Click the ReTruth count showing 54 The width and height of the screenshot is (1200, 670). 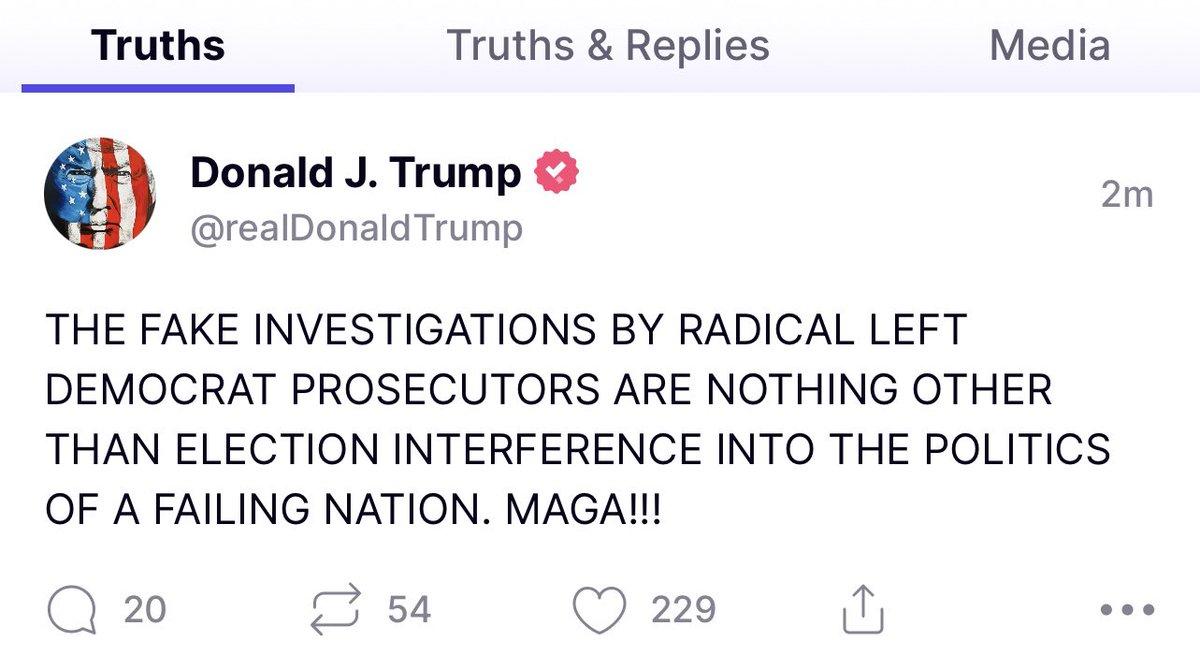coord(408,609)
